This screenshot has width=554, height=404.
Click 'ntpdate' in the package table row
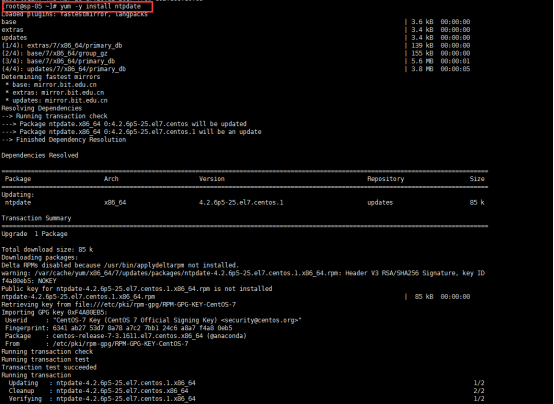(x=18, y=203)
